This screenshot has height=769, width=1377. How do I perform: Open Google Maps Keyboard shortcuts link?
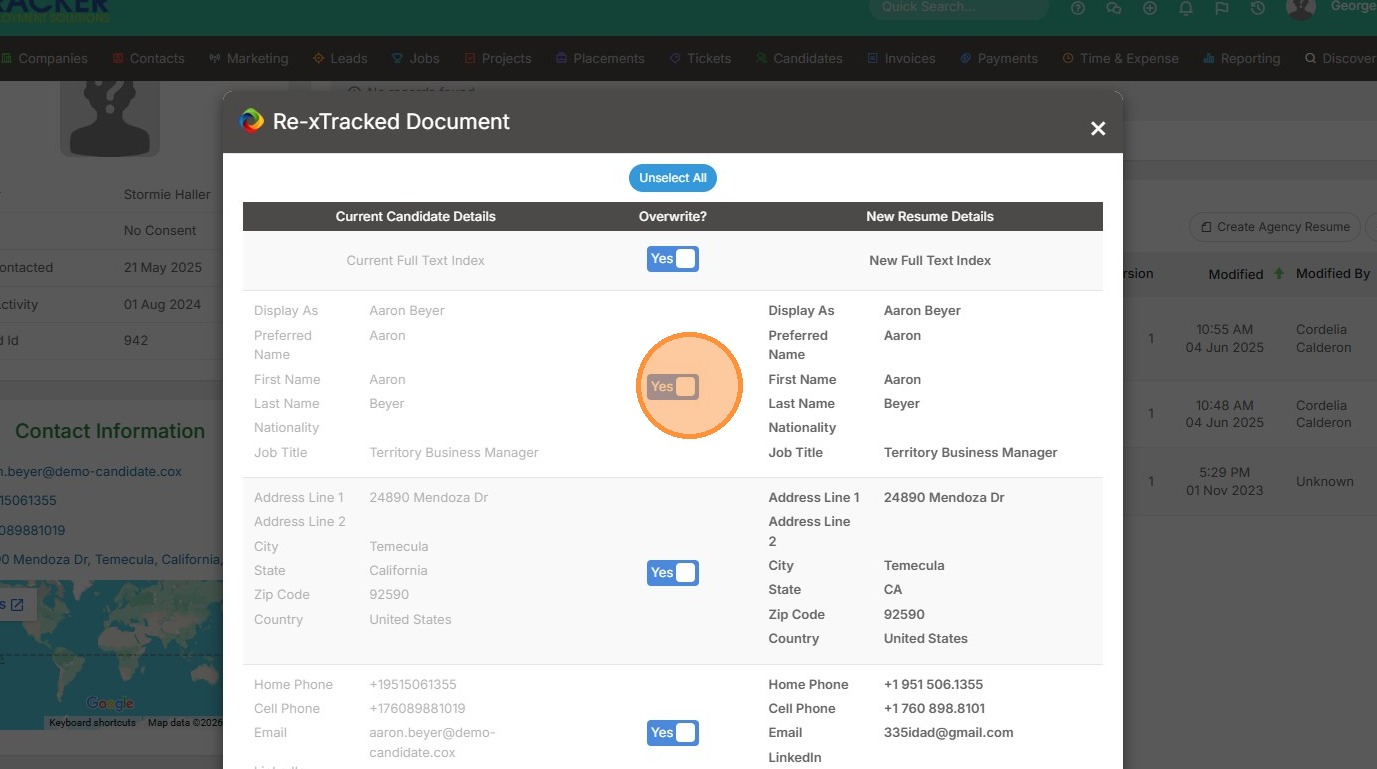pyautogui.click(x=92, y=723)
